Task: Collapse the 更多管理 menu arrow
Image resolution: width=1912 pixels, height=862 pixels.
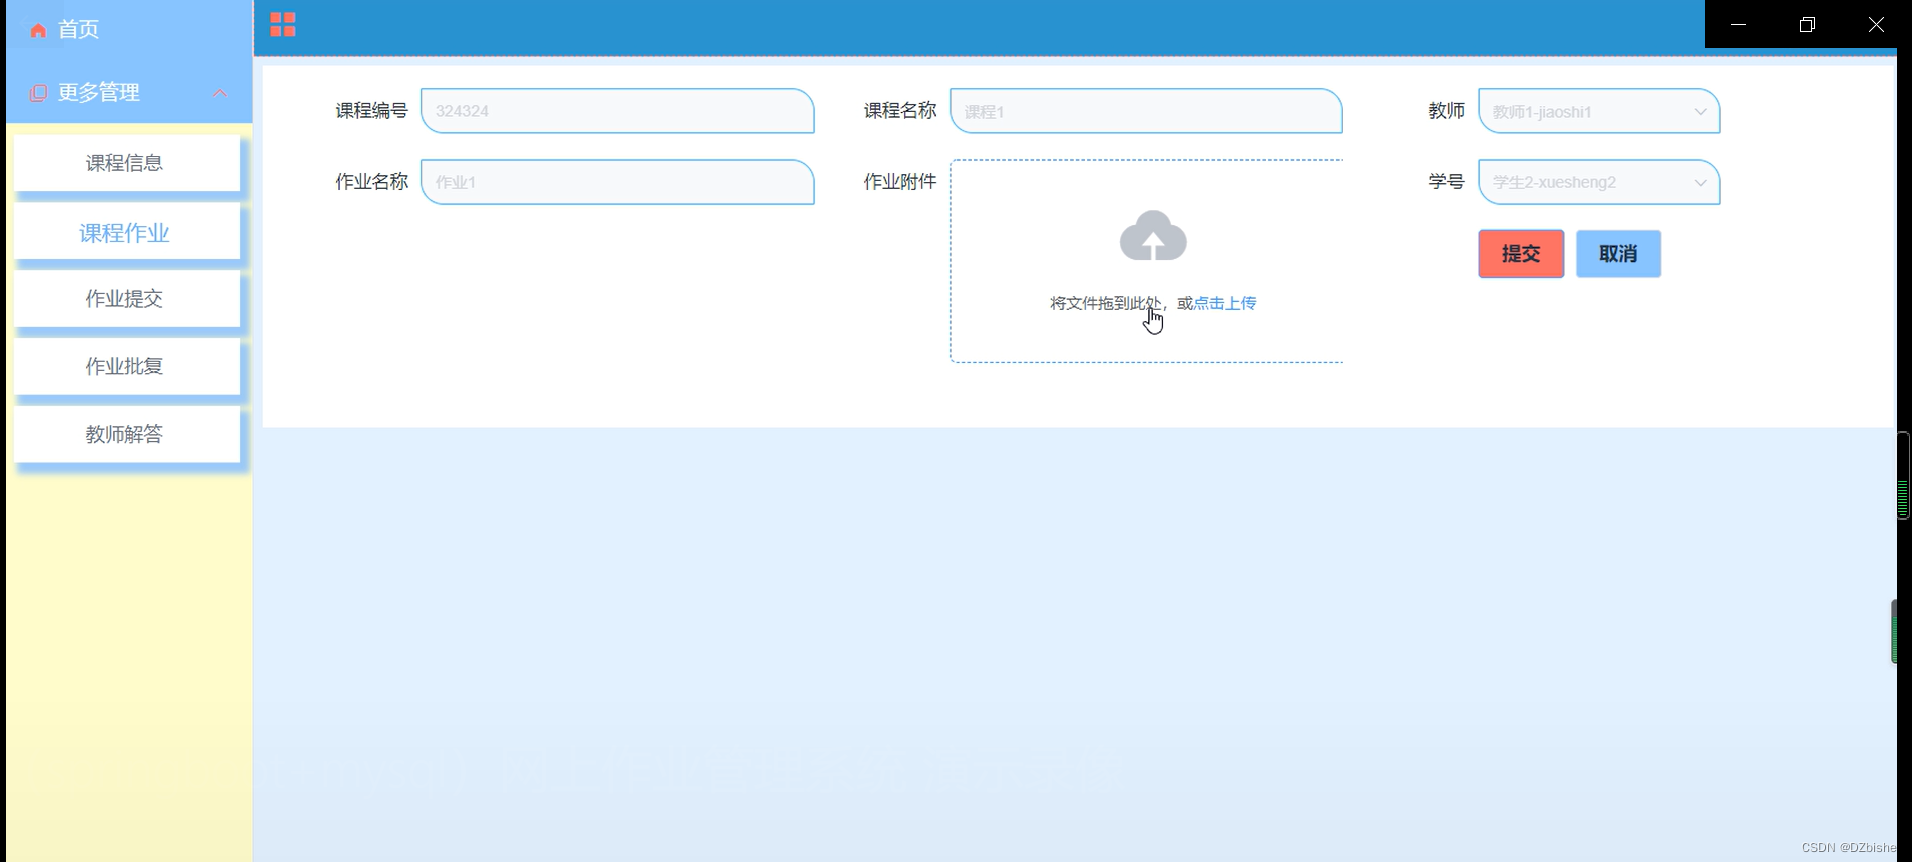Action: (220, 93)
